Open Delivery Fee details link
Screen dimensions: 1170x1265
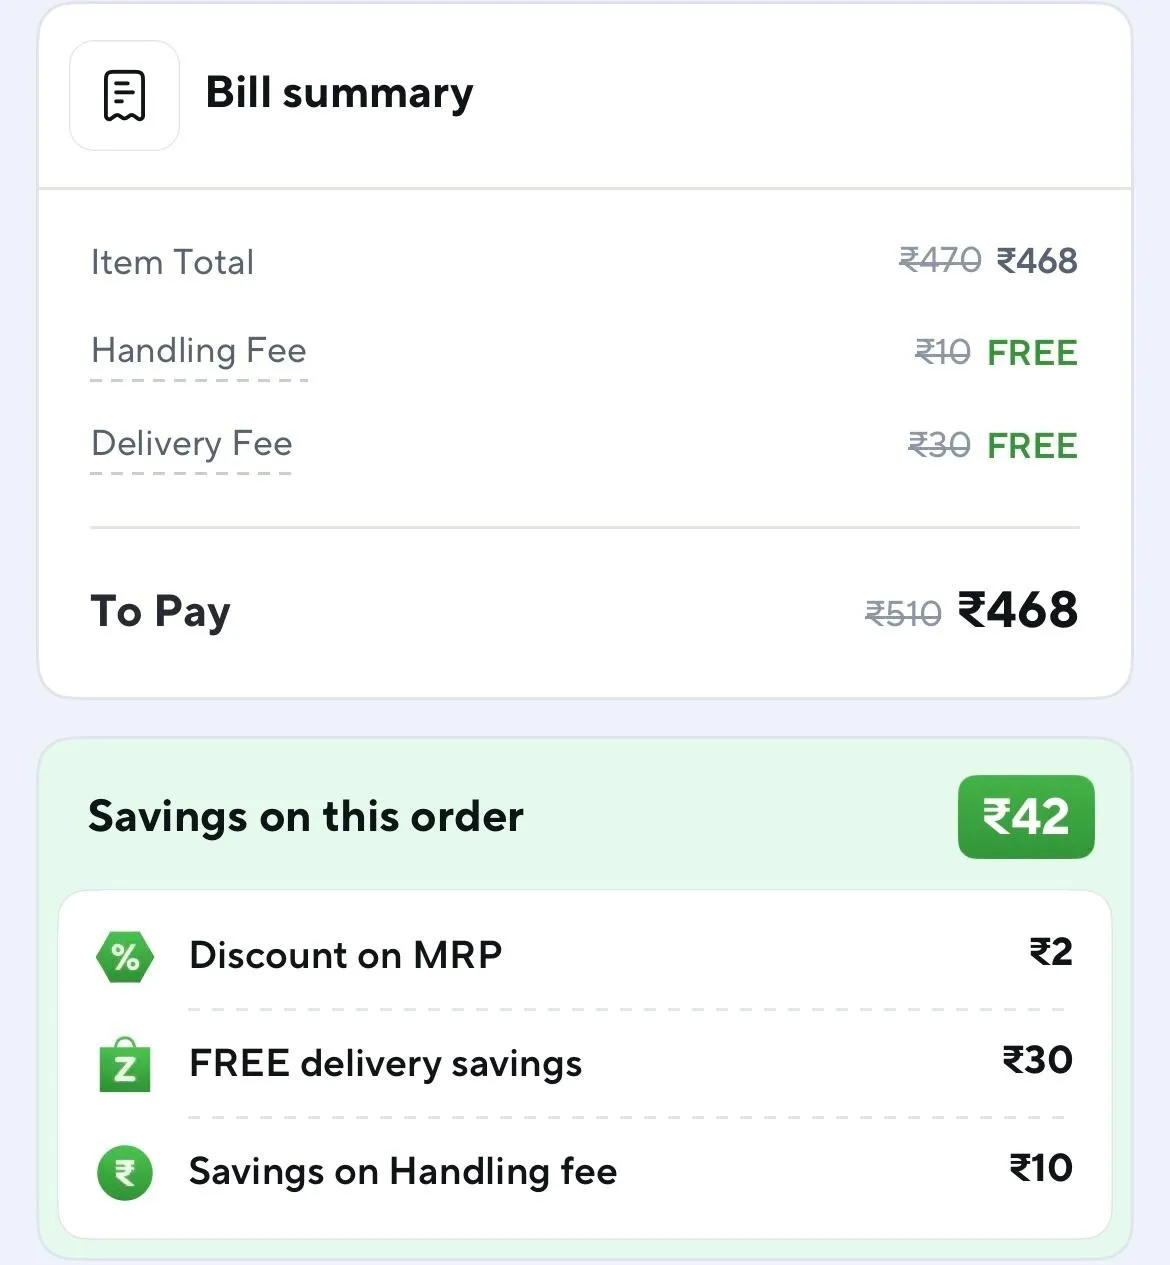192,443
